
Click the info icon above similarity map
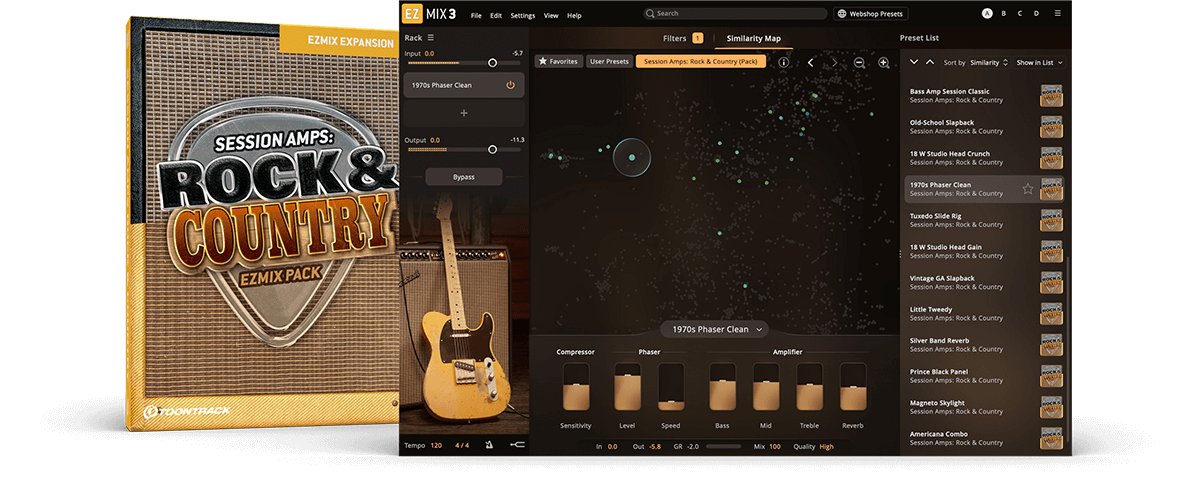click(x=783, y=62)
